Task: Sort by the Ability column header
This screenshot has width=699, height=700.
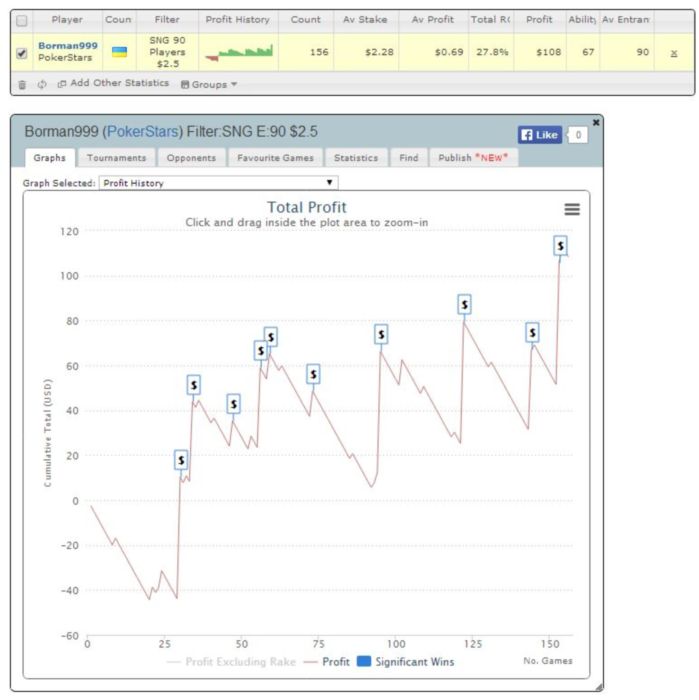Action: tap(582, 20)
